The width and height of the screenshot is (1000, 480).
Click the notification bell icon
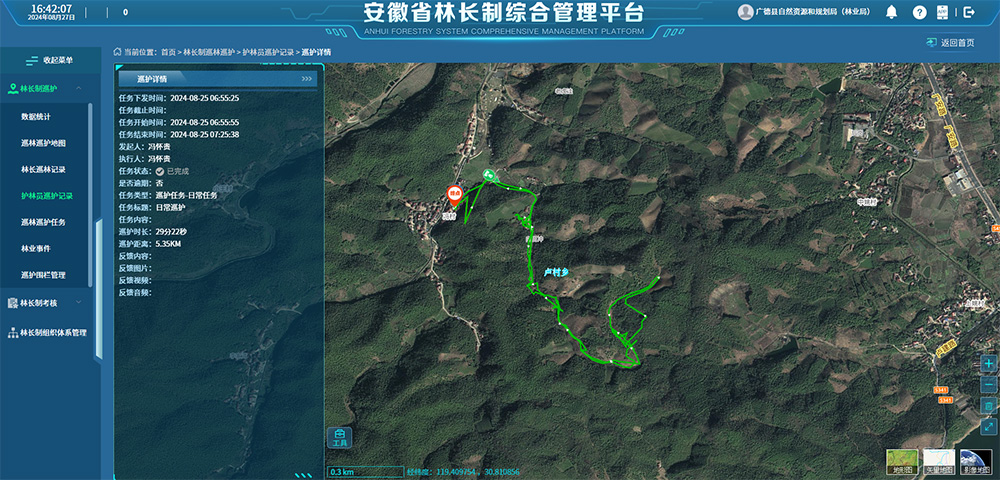pyautogui.click(x=891, y=12)
